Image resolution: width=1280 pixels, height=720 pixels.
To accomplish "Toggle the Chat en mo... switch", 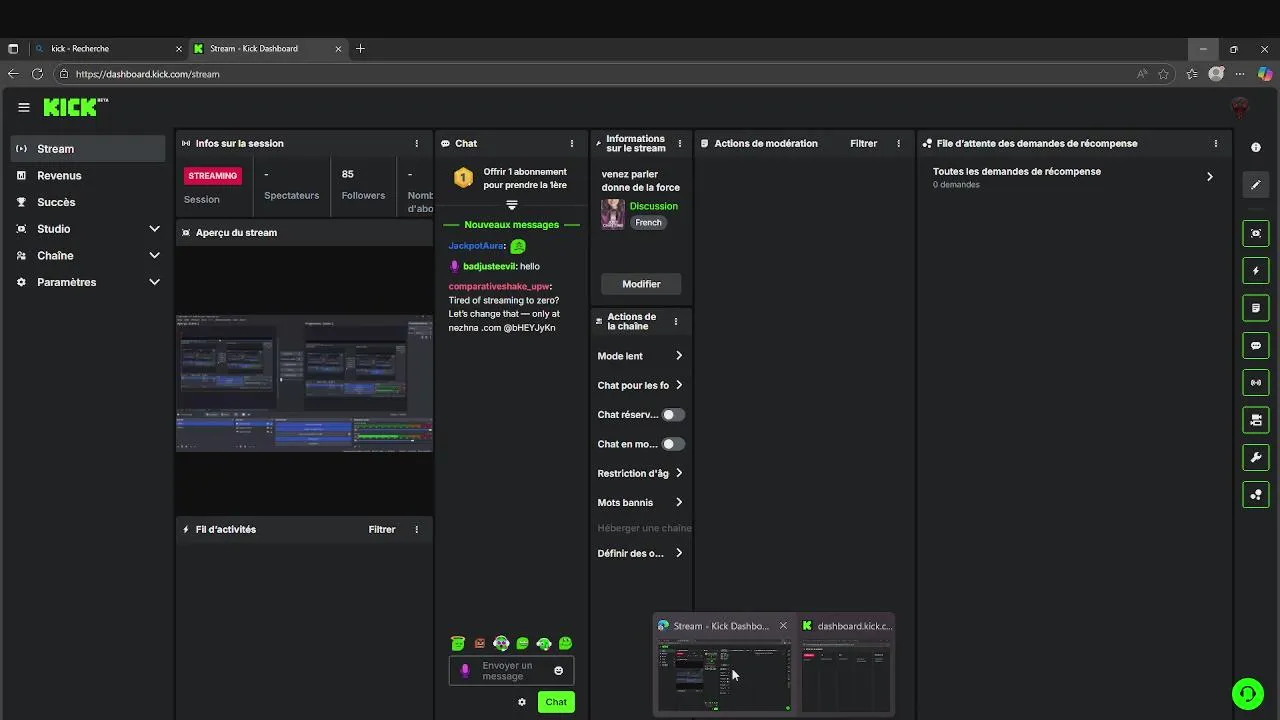I will point(673,444).
